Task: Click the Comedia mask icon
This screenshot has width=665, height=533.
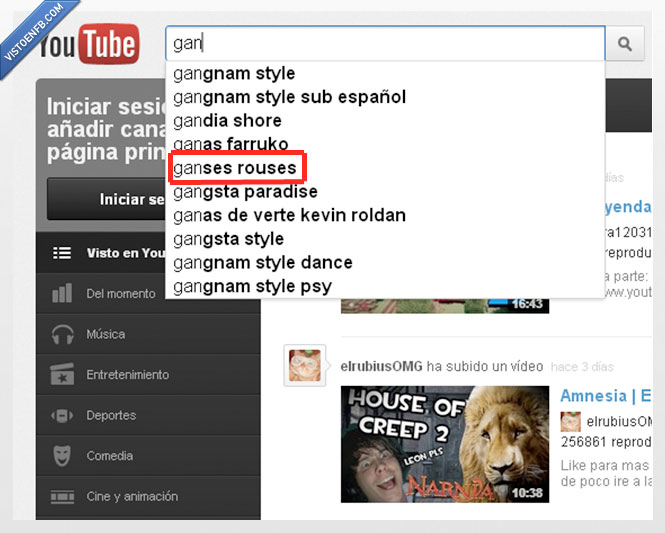Action: 62,456
